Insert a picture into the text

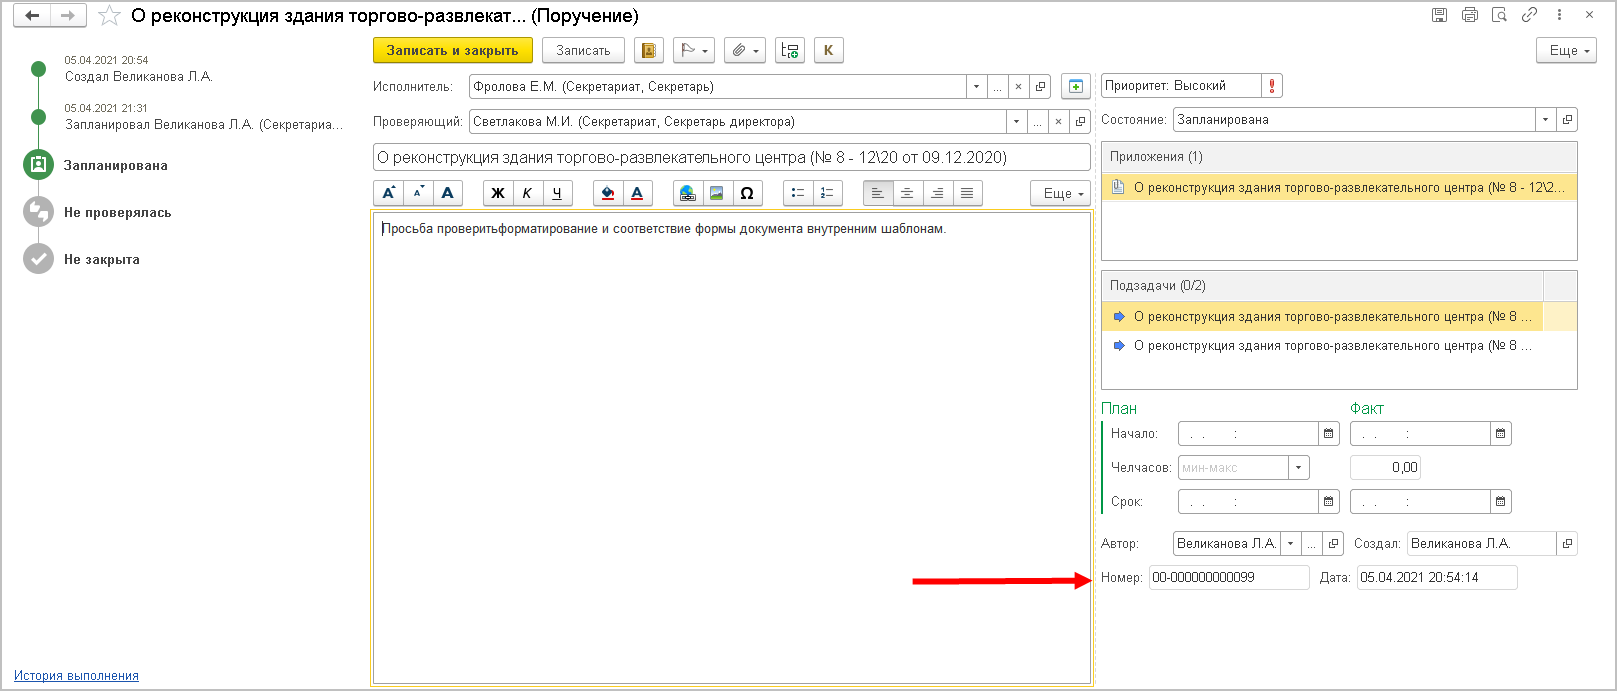pos(717,193)
